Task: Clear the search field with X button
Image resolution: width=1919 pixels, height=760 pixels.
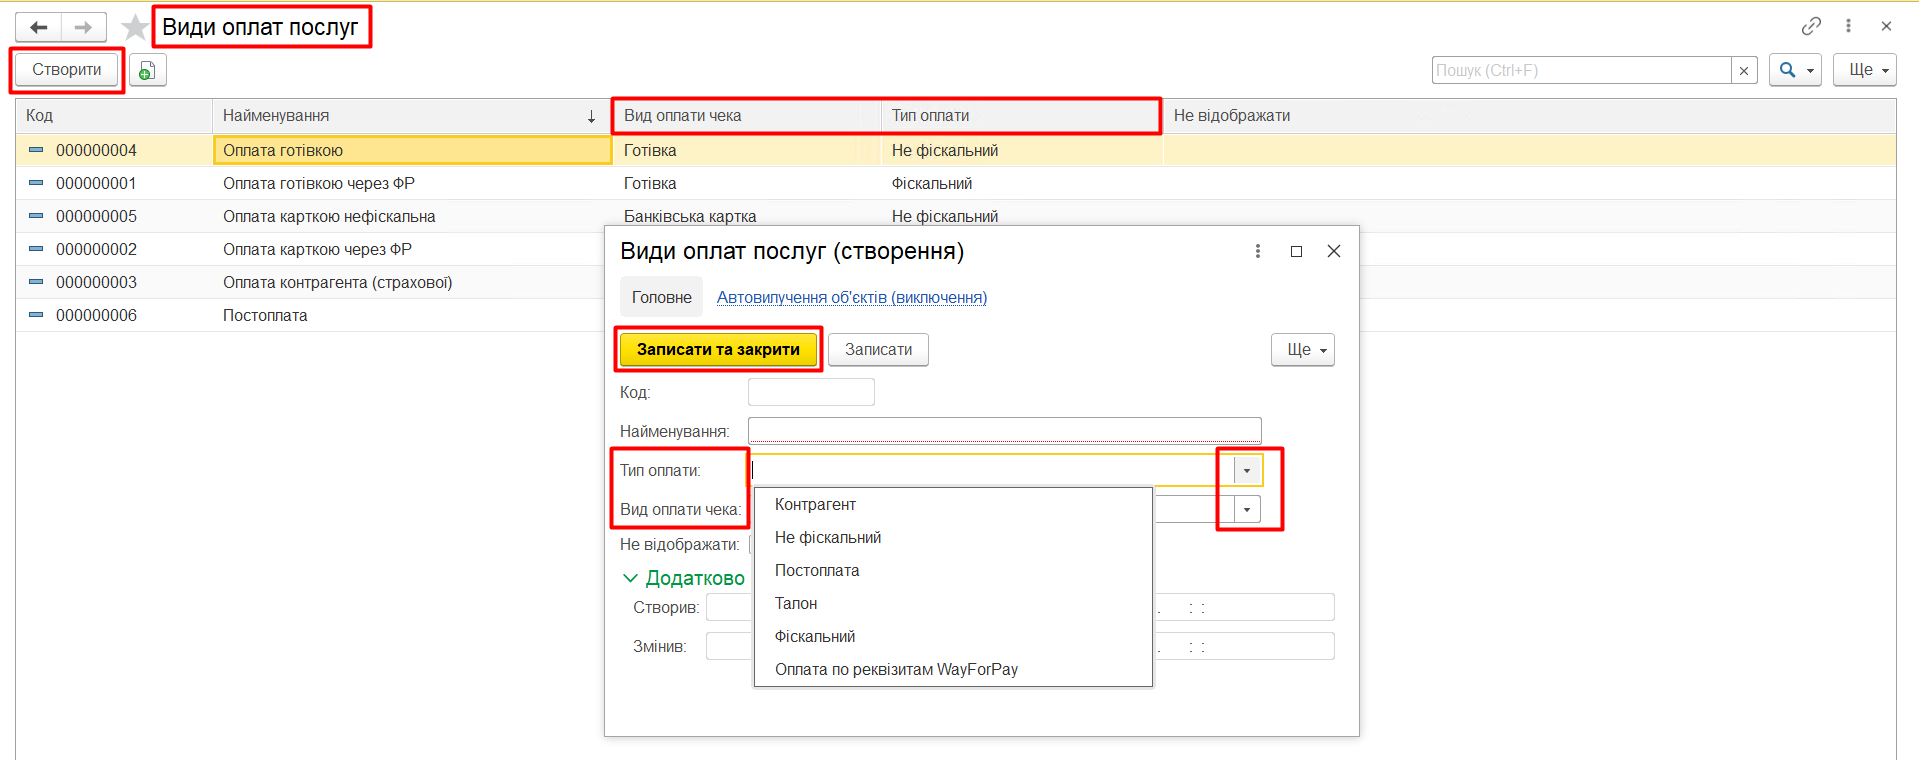Action: 1744,70
